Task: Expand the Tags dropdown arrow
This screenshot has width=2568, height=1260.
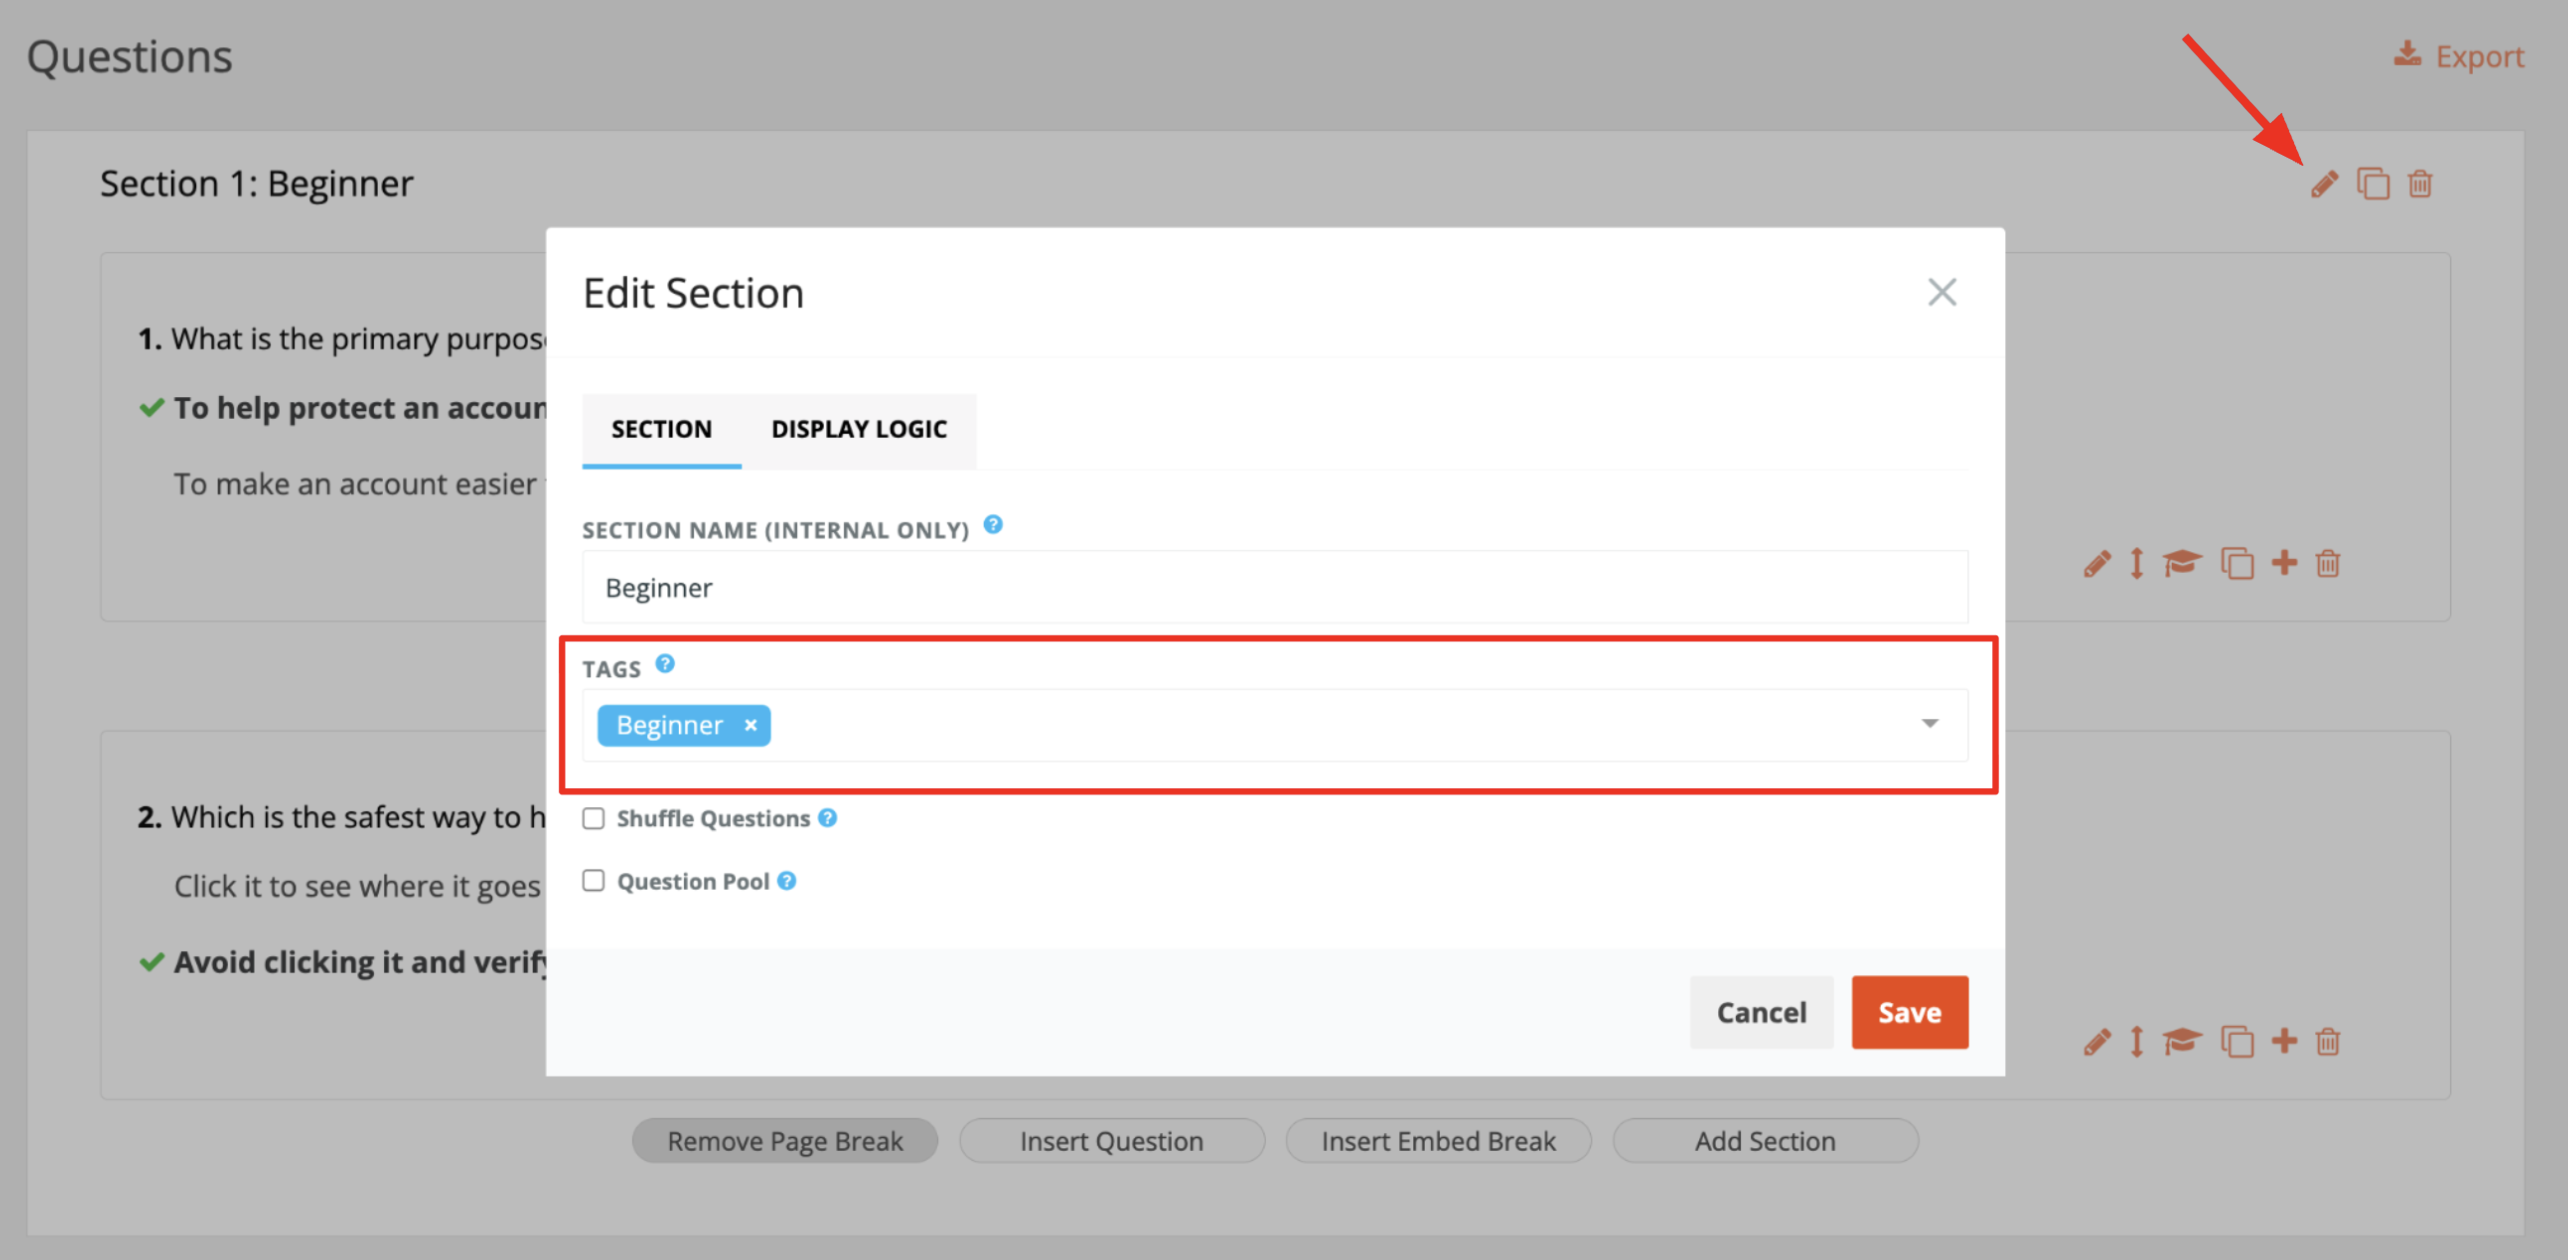Action: click(1929, 723)
